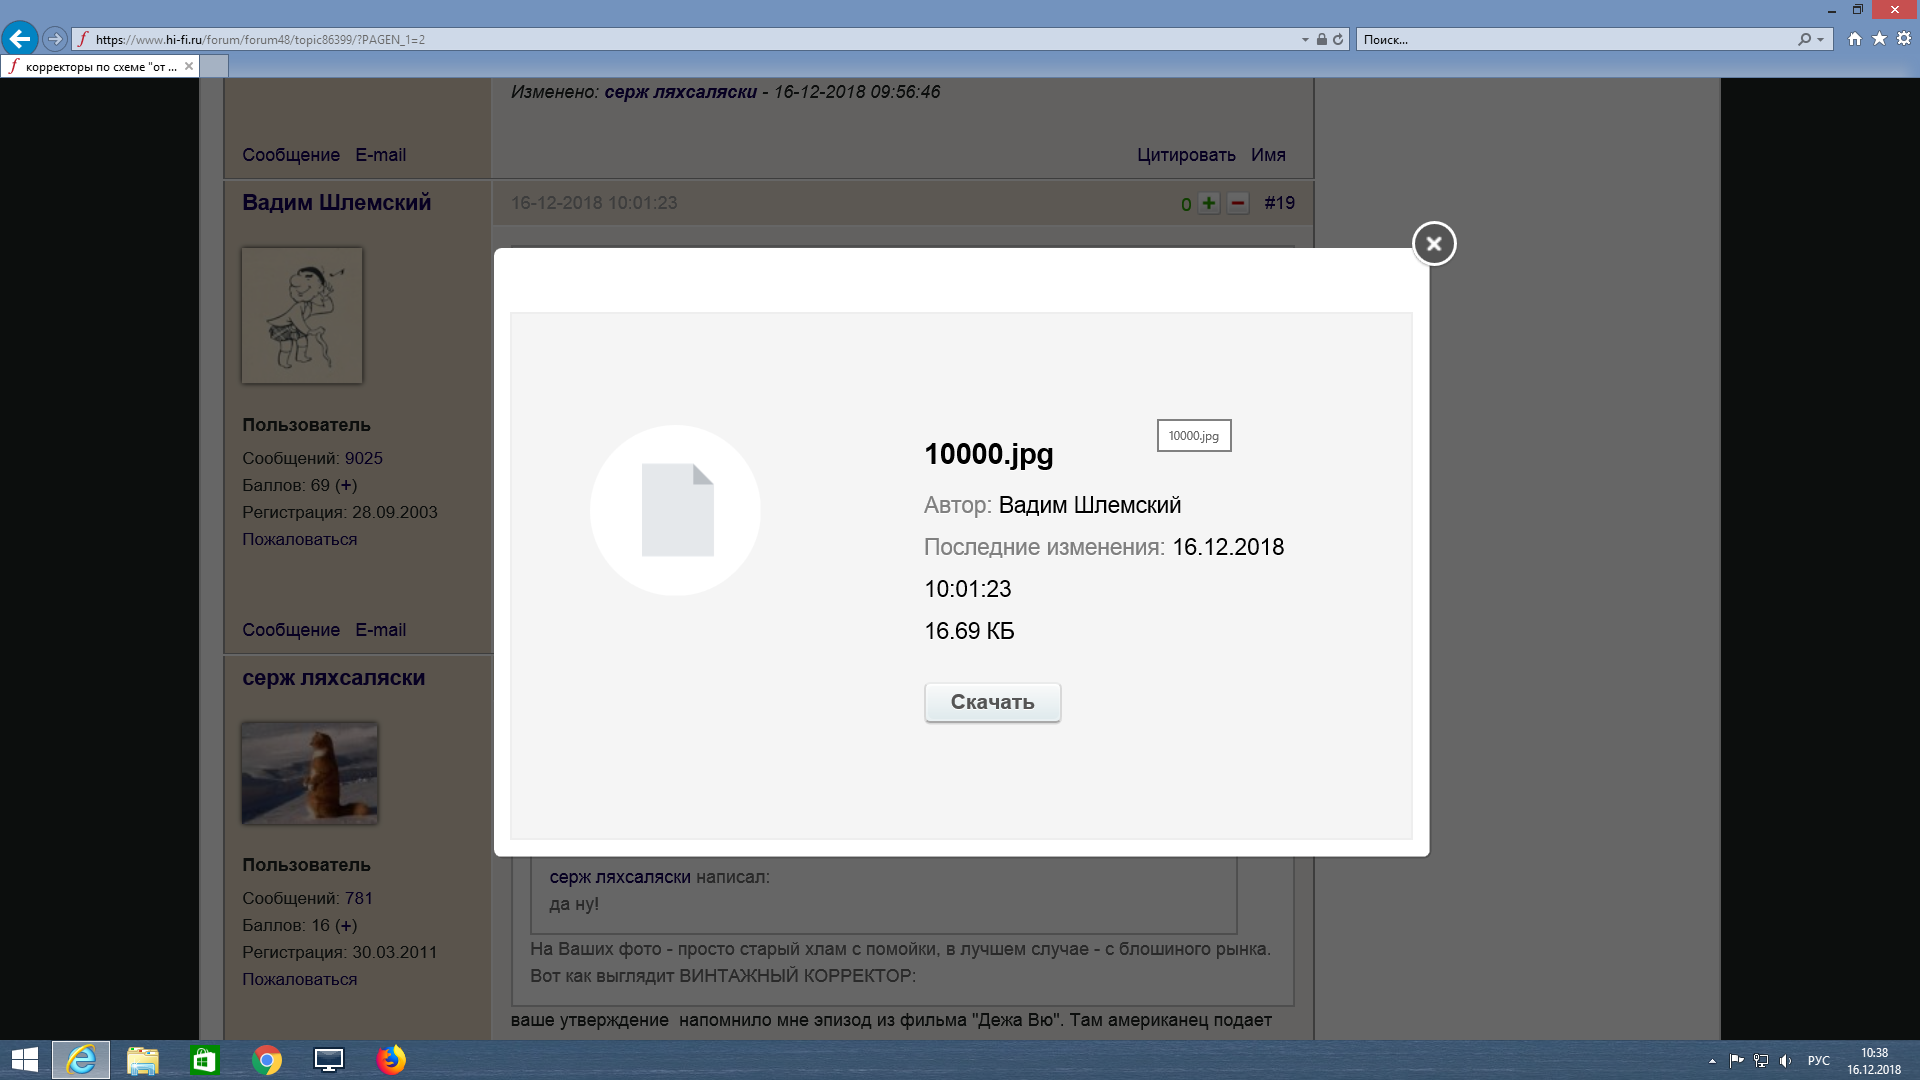This screenshot has width=1920, height=1080.
Task: Click the 10000.jpg tooltip label
Action: (x=1193, y=436)
